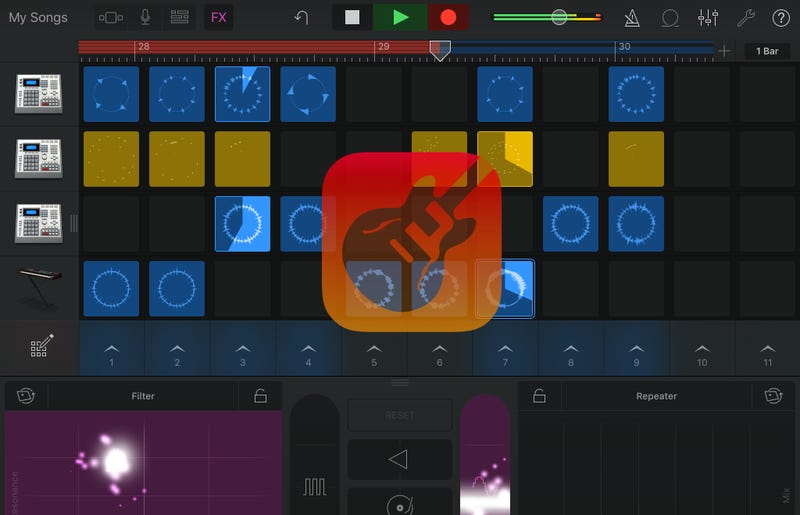The height and width of the screenshot is (515, 800).
Task: Open the Loop Browser icon
Action: tap(670, 18)
